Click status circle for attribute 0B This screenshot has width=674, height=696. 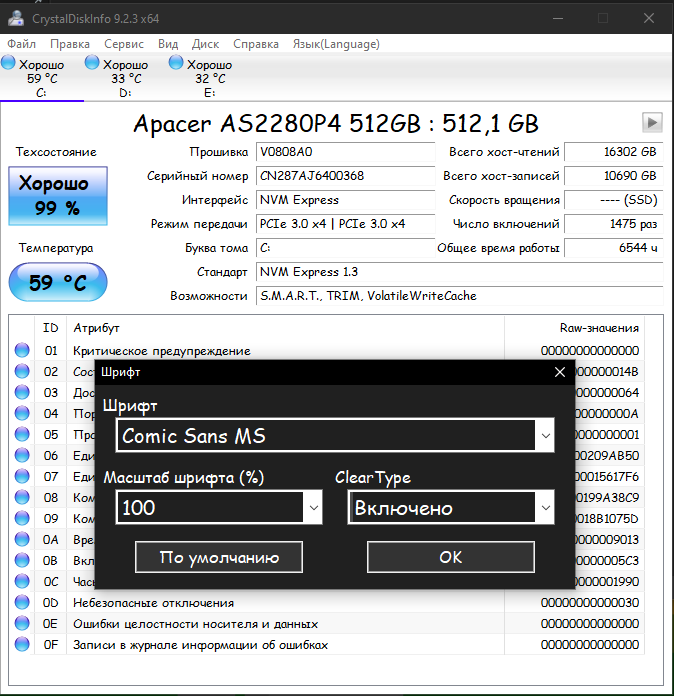click(22, 560)
